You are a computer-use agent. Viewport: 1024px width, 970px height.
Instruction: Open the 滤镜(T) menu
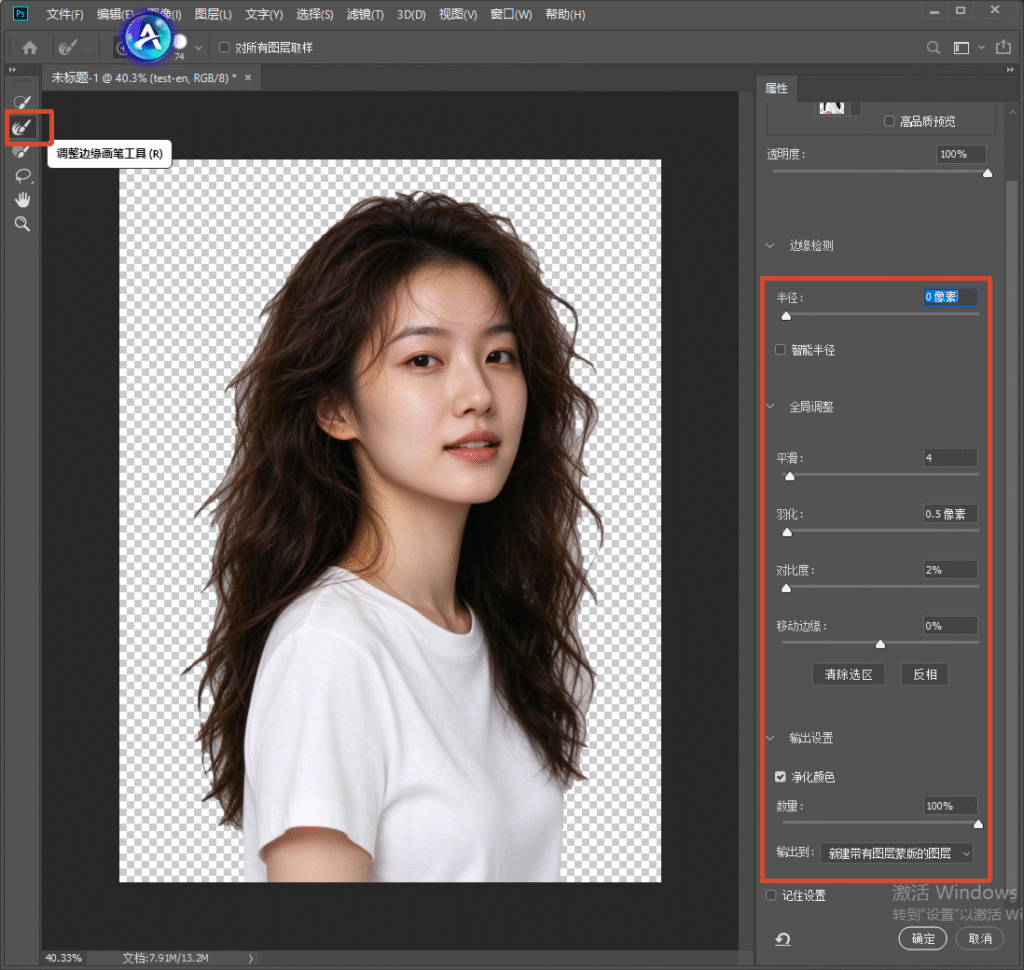coord(365,14)
